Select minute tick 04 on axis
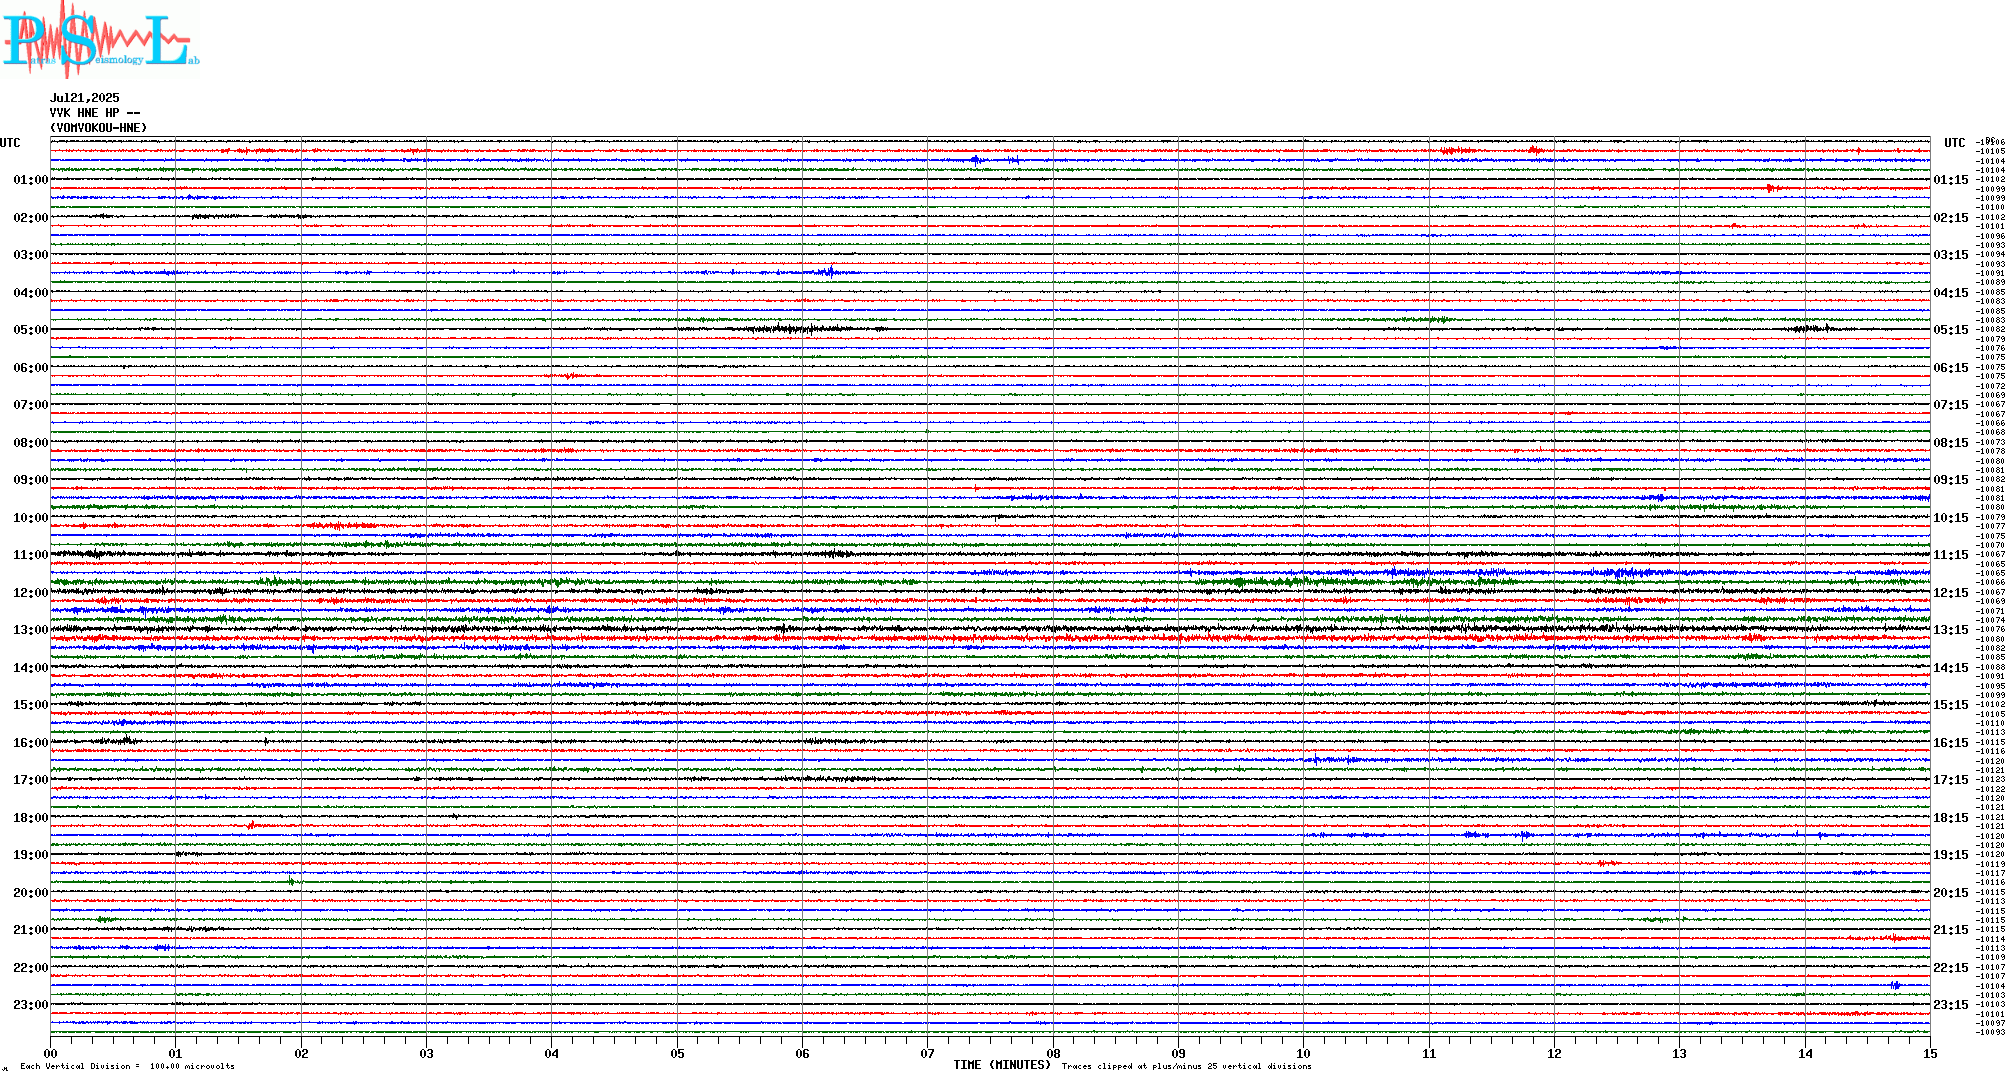This screenshot has width=2010, height=1080. 552,1053
